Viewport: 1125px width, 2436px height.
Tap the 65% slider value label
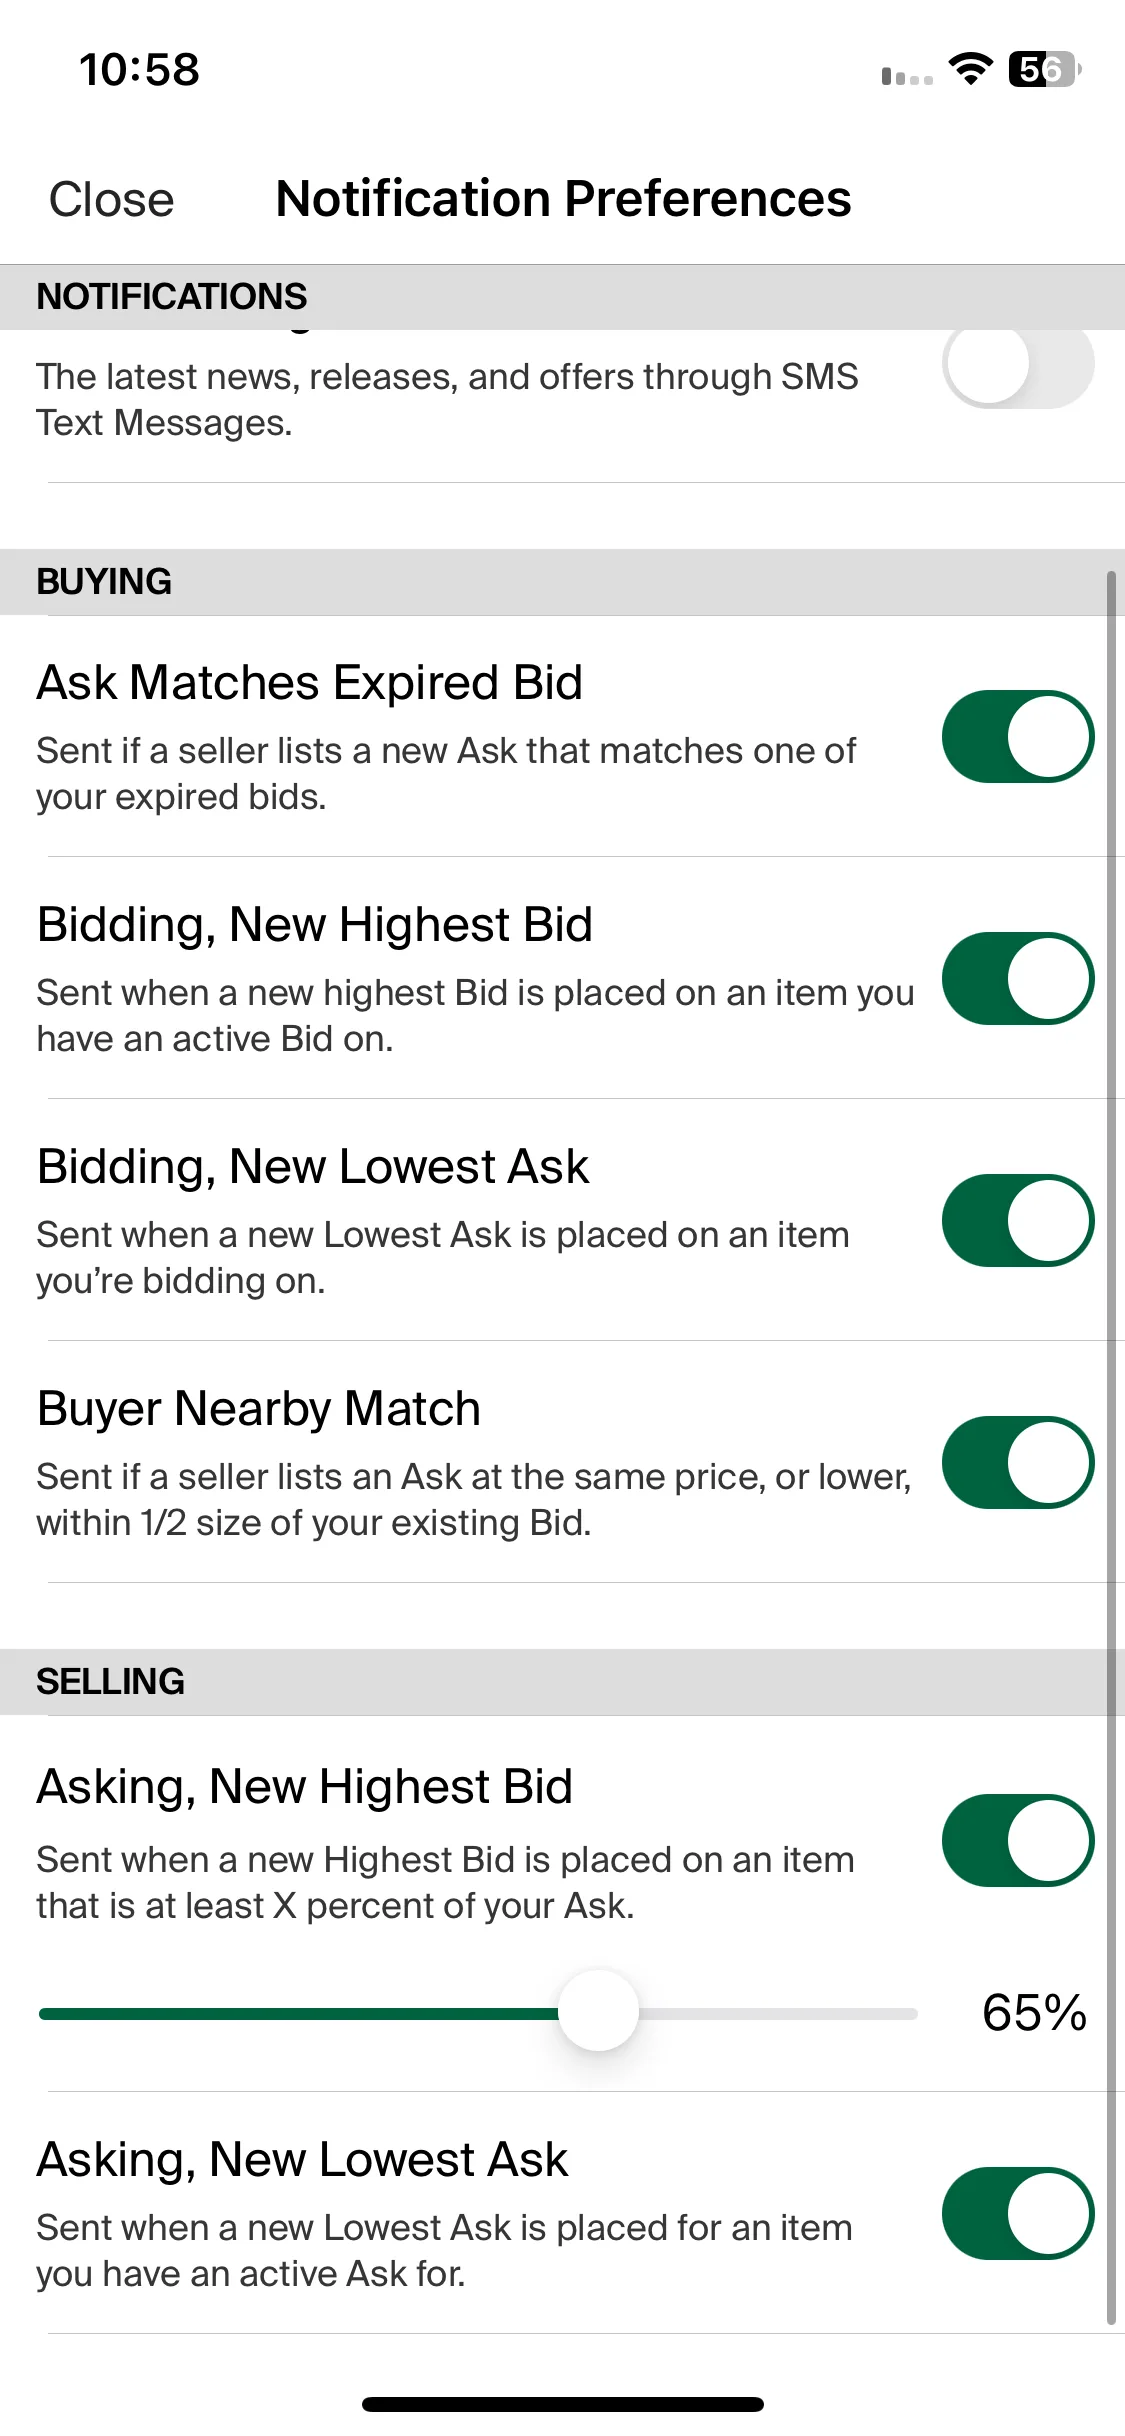(1034, 2012)
